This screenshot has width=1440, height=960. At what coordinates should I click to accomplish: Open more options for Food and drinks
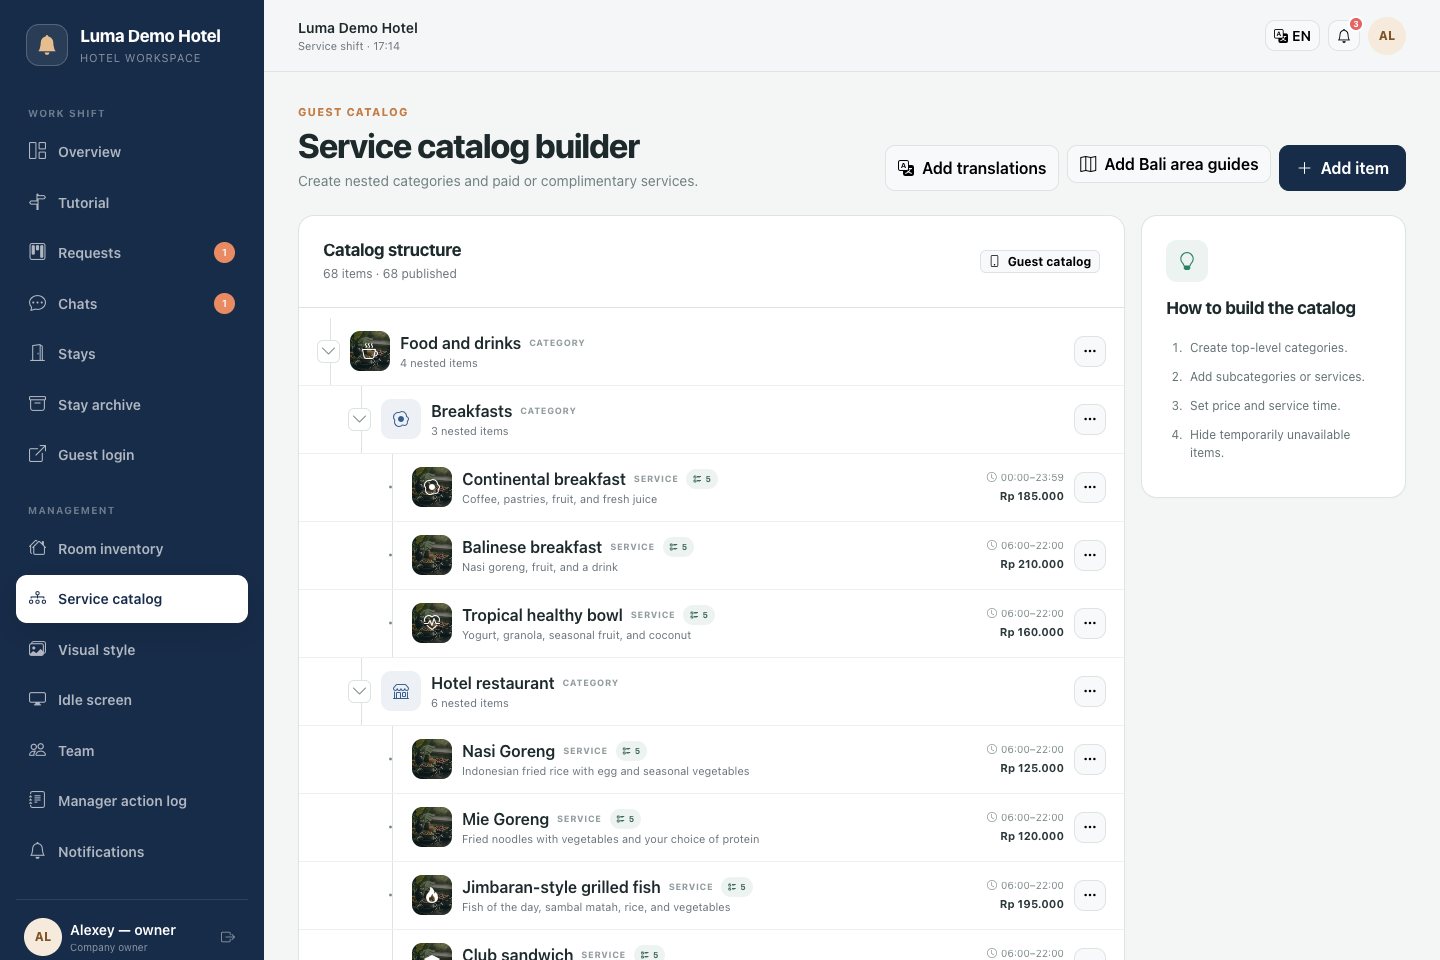(1090, 351)
